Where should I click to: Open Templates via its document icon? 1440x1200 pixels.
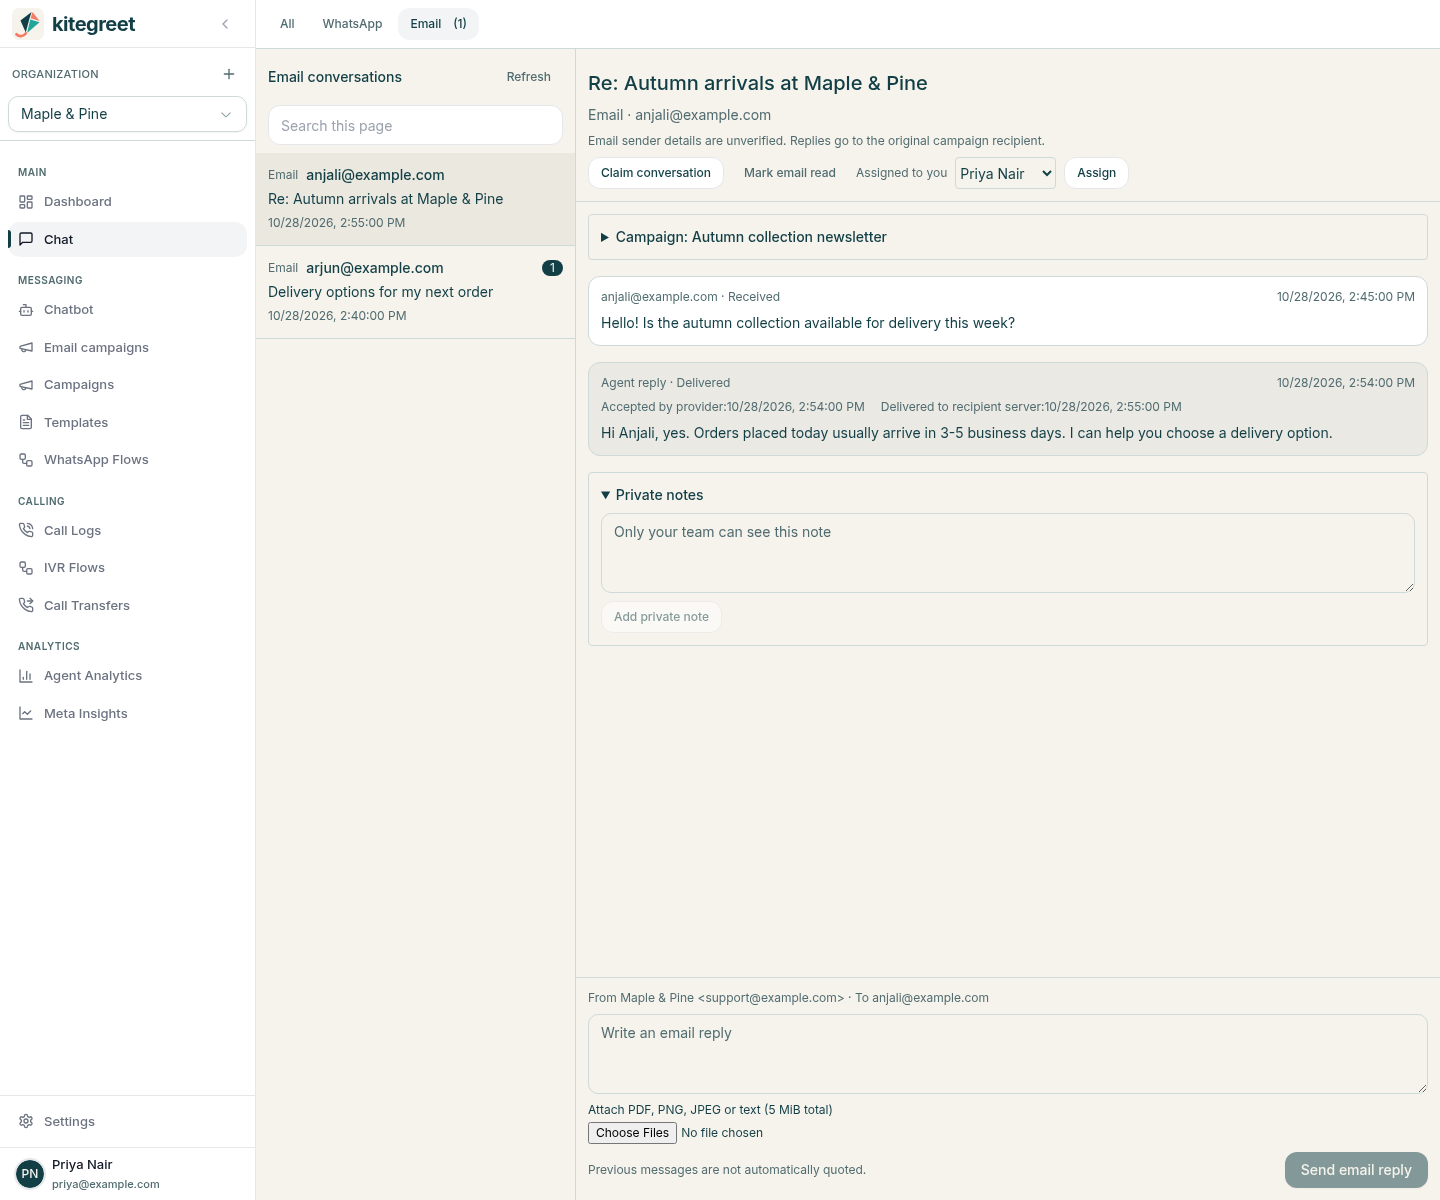point(26,422)
